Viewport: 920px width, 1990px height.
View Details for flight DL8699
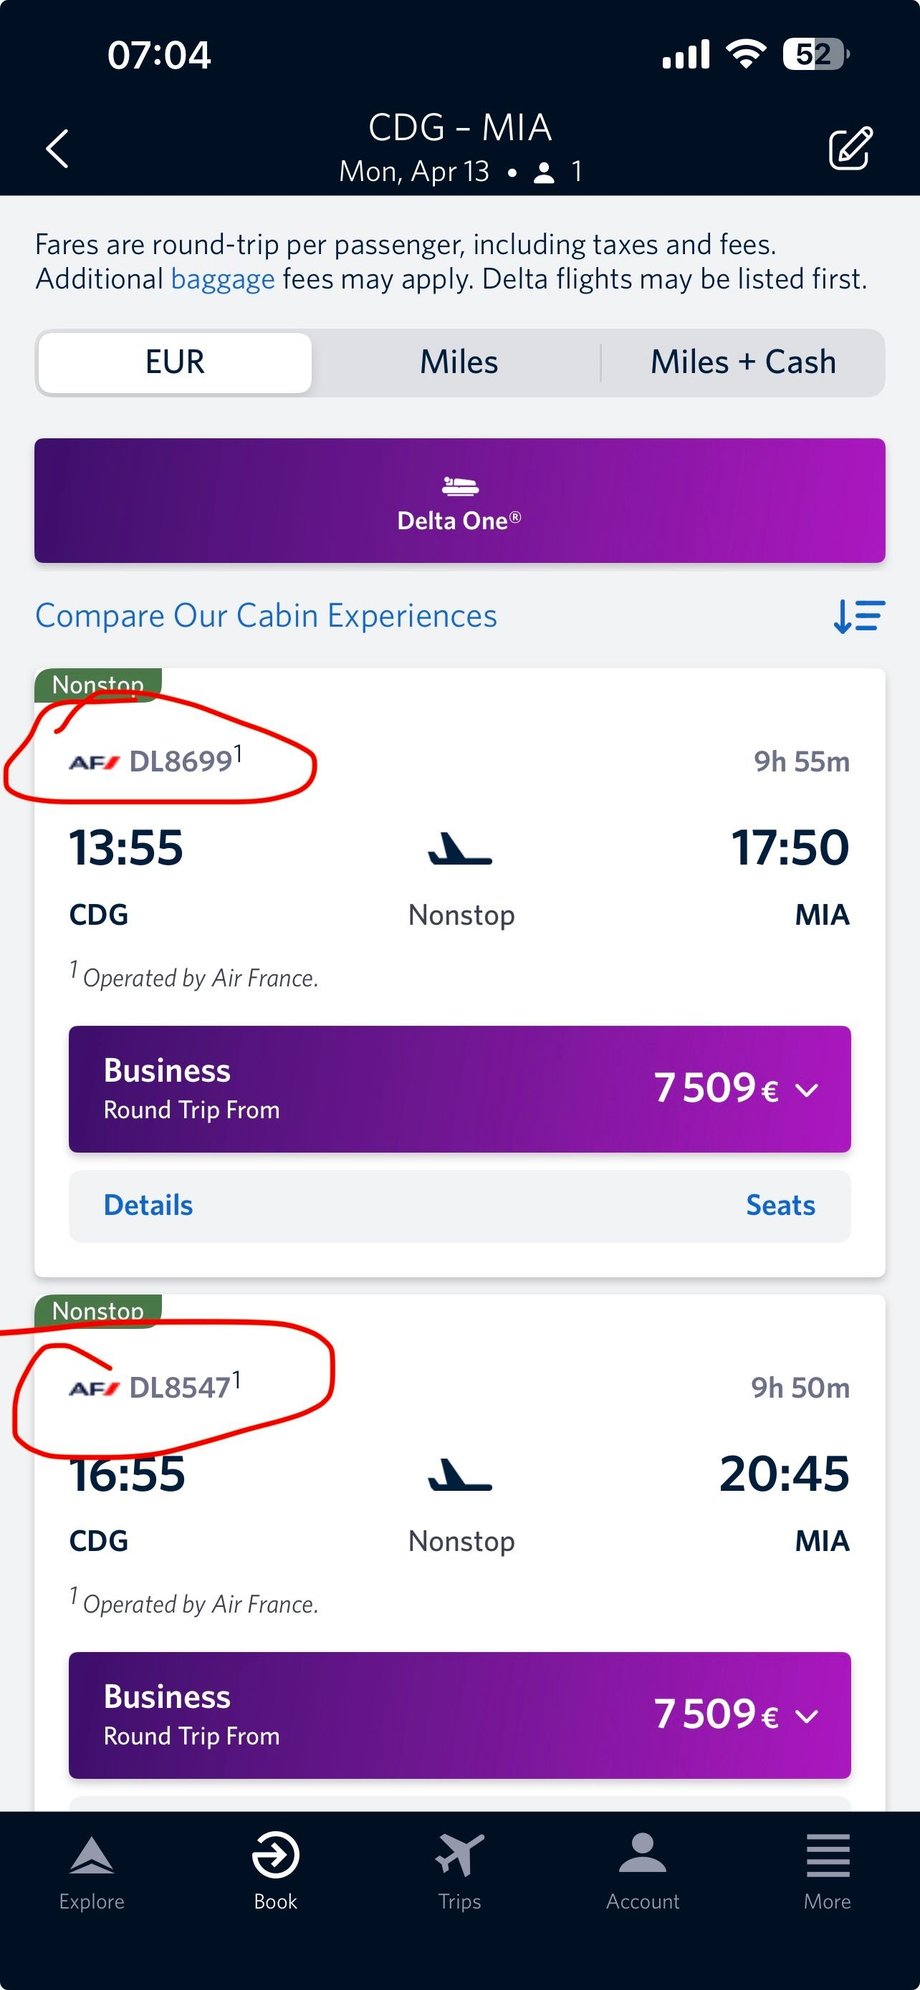[x=148, y=1206]
